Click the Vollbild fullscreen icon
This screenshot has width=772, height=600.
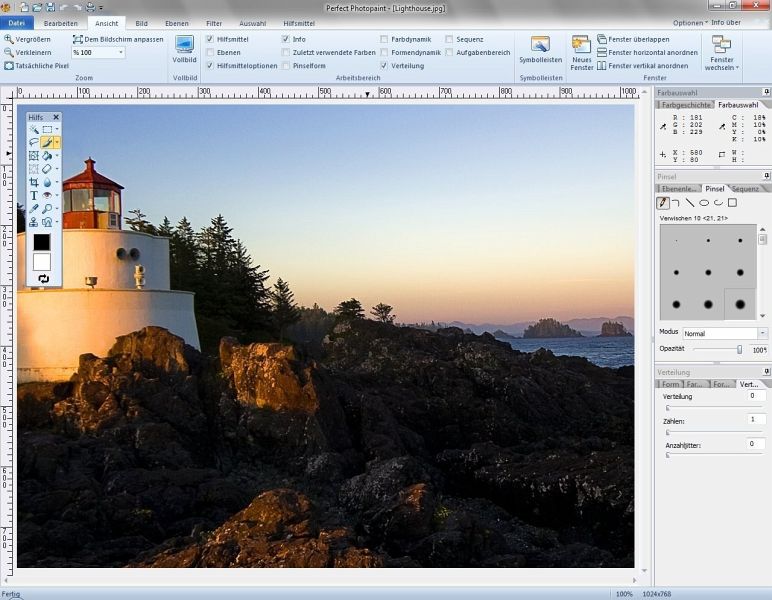tap(185, 44)
